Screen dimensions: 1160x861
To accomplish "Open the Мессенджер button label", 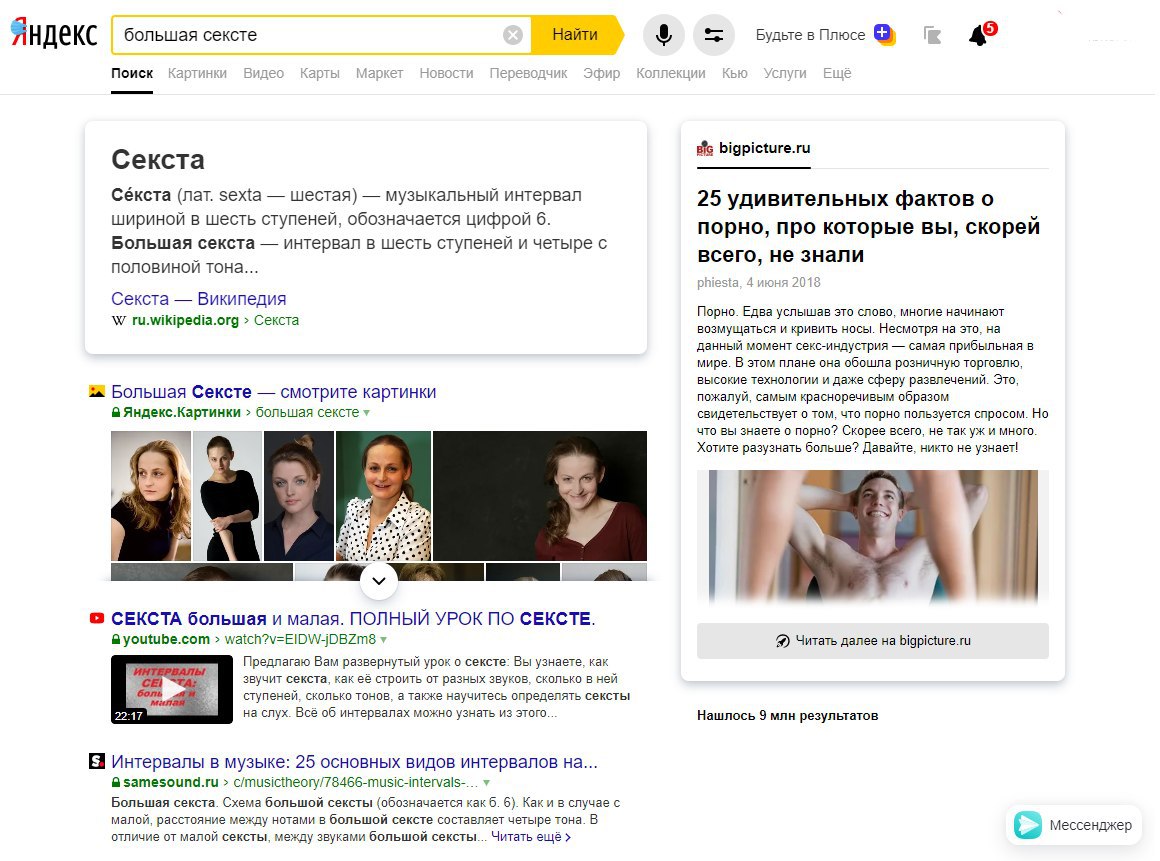I will click(x=1090, y=825).
